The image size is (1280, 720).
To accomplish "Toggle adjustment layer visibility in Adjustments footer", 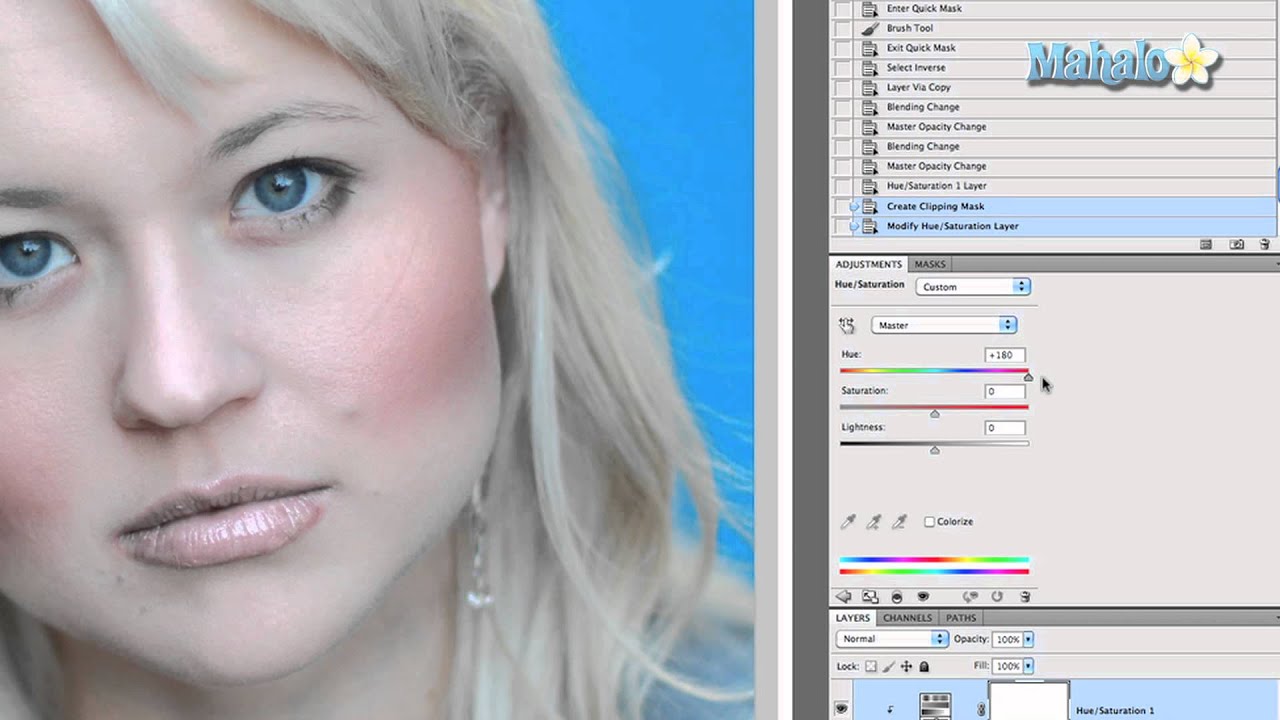I will [923, 596].
